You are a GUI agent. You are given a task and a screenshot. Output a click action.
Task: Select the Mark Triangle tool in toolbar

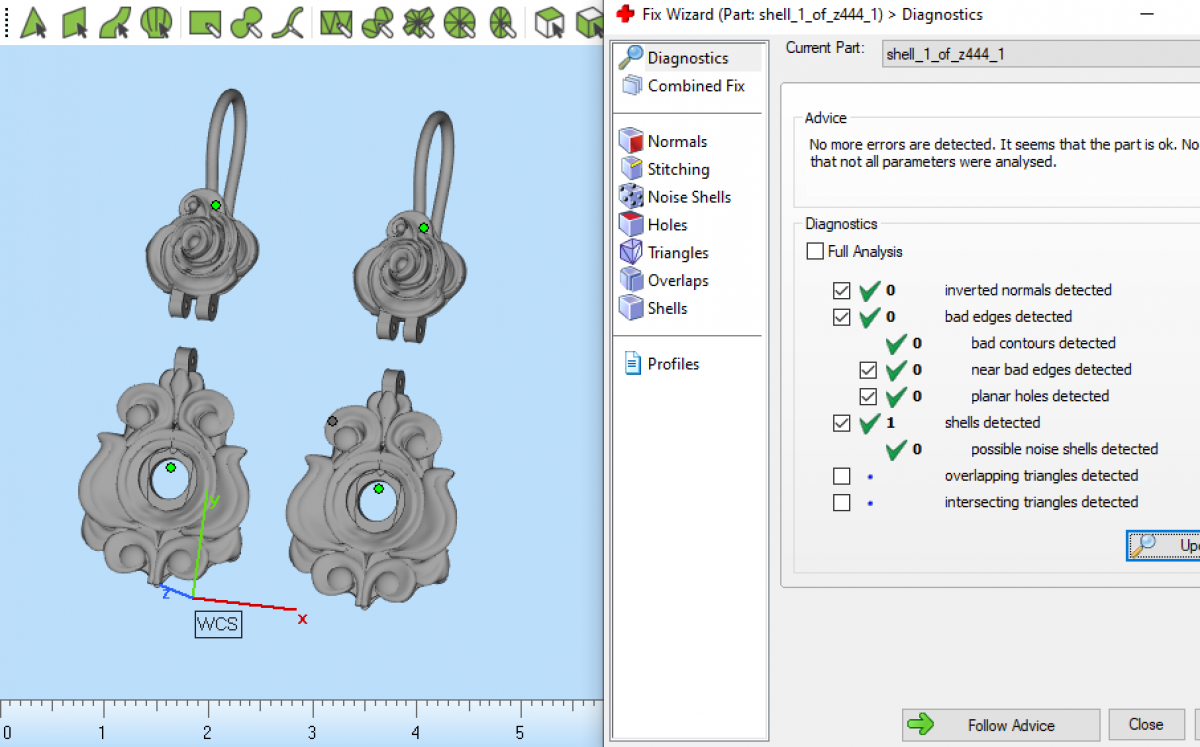33,22
